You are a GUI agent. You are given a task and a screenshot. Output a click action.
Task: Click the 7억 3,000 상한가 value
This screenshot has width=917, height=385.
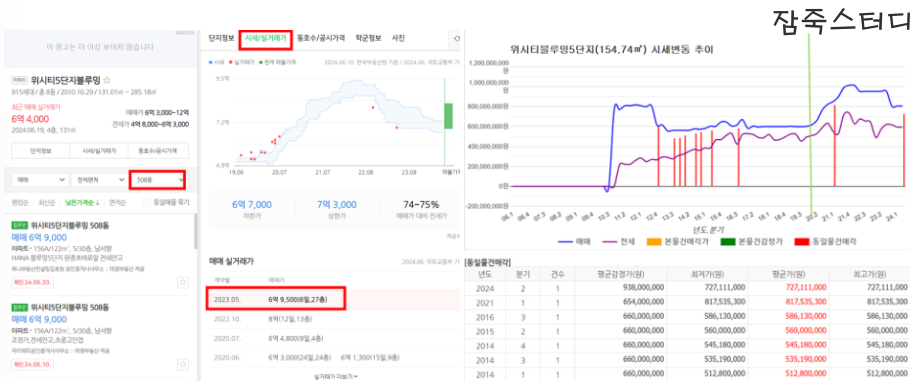pos(336,204)
